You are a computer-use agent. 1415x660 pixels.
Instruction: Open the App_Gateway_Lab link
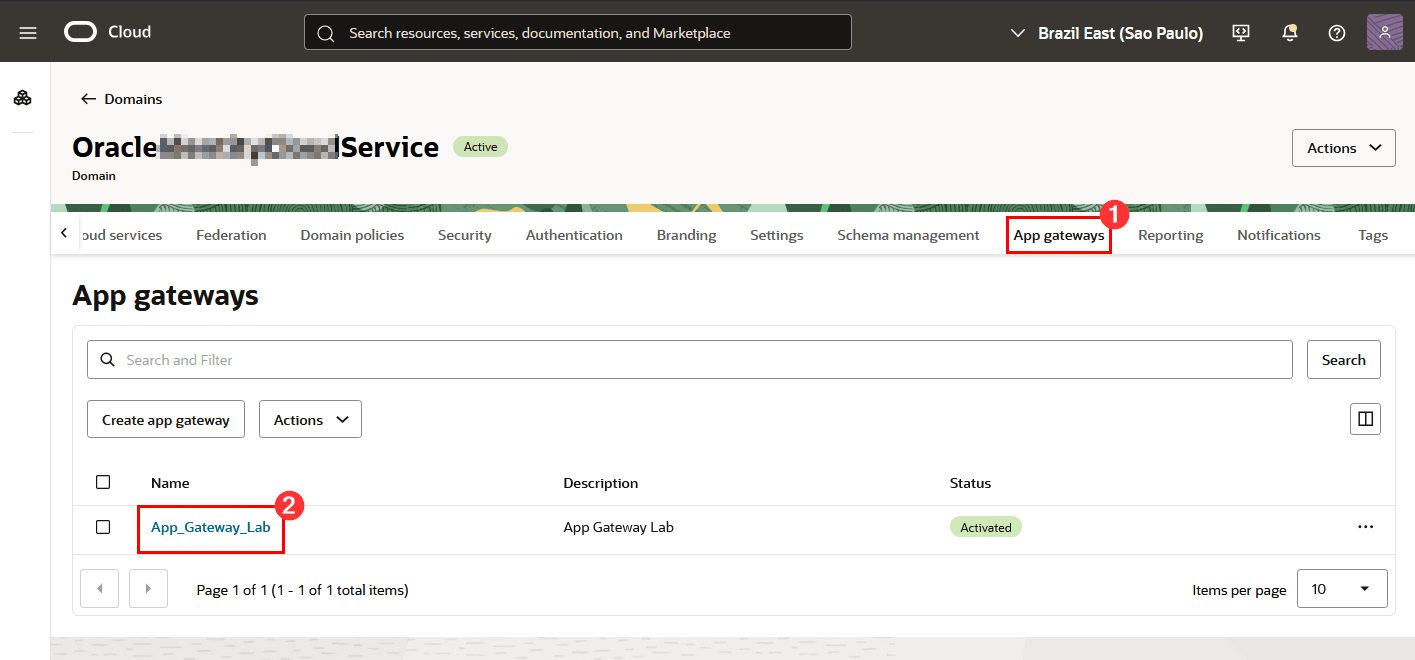point(211,527)
